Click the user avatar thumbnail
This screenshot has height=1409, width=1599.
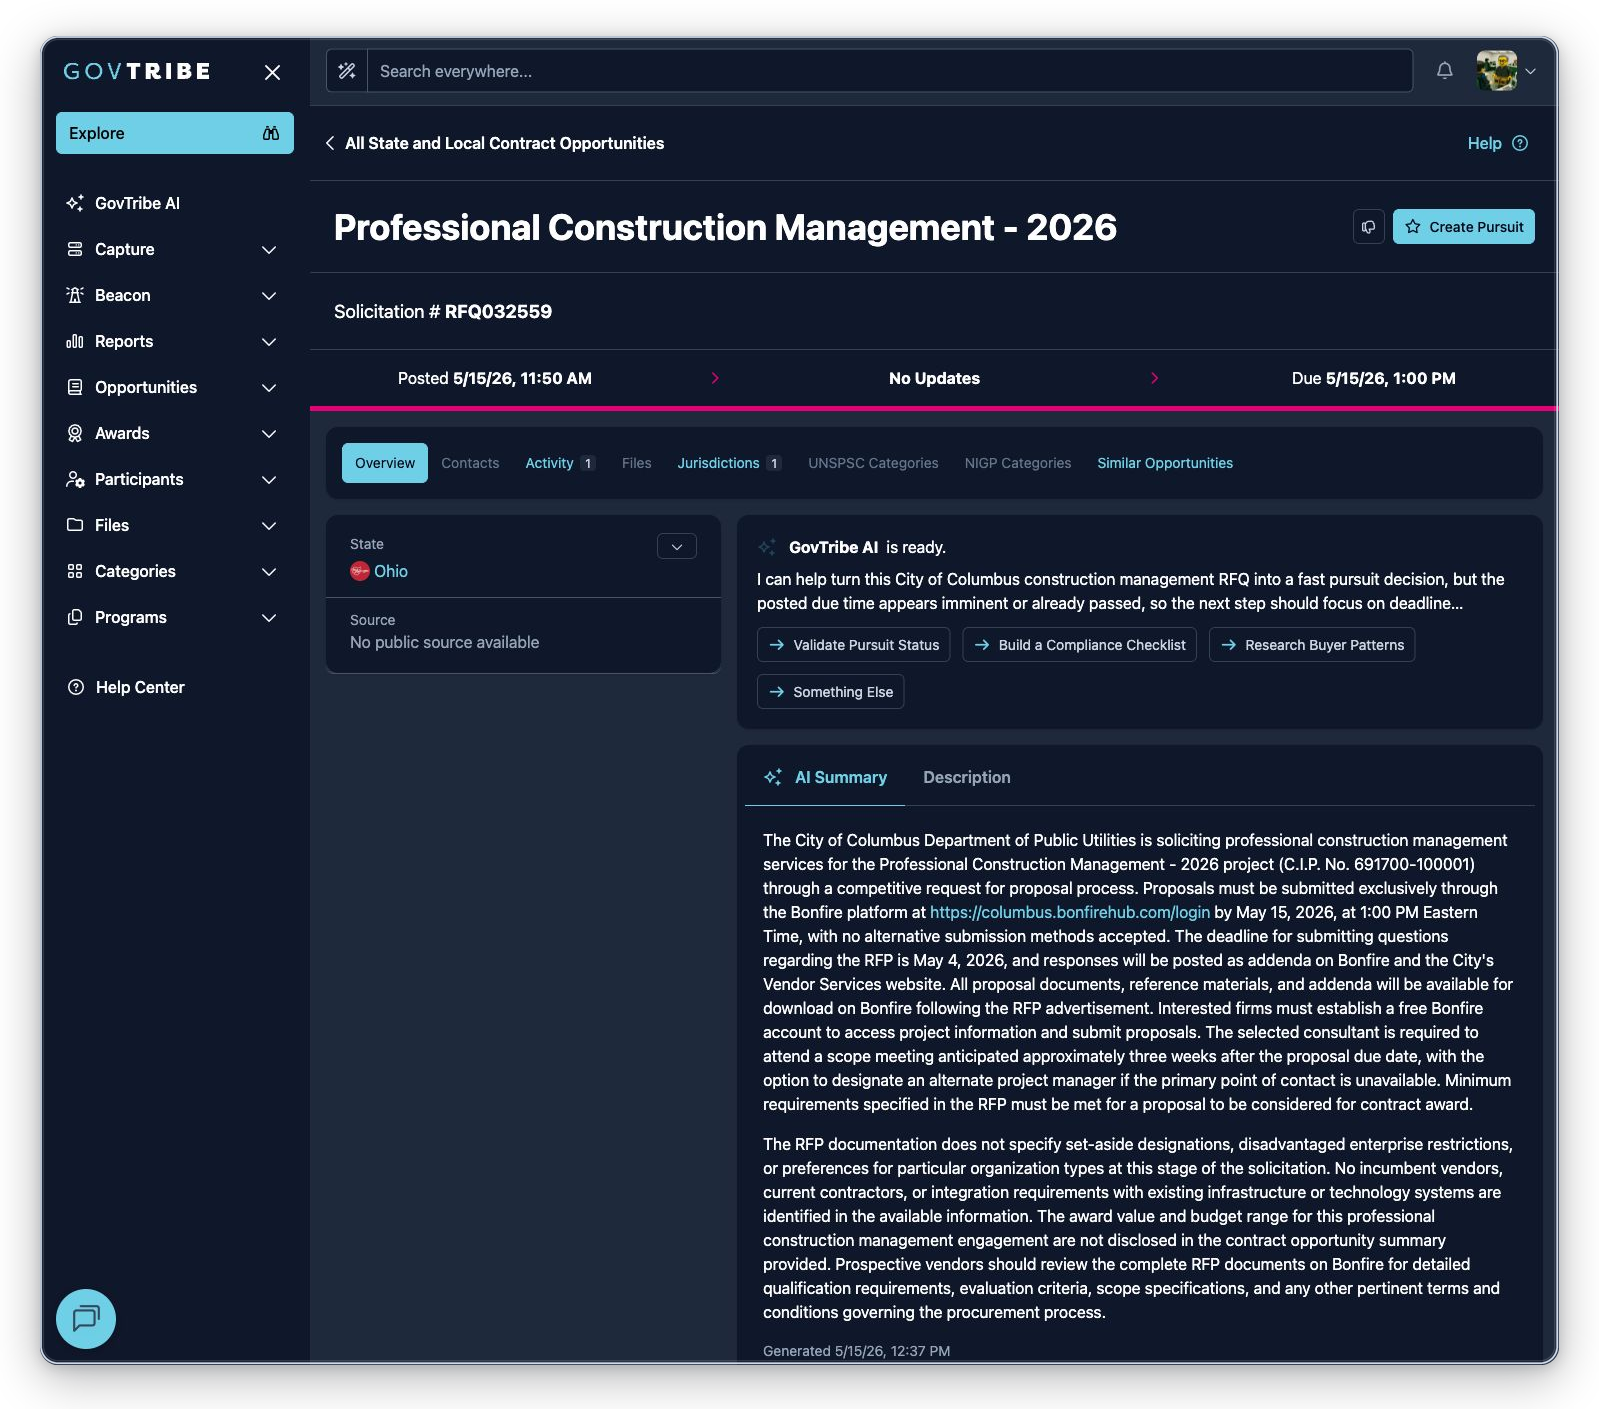coord(1497,71)
